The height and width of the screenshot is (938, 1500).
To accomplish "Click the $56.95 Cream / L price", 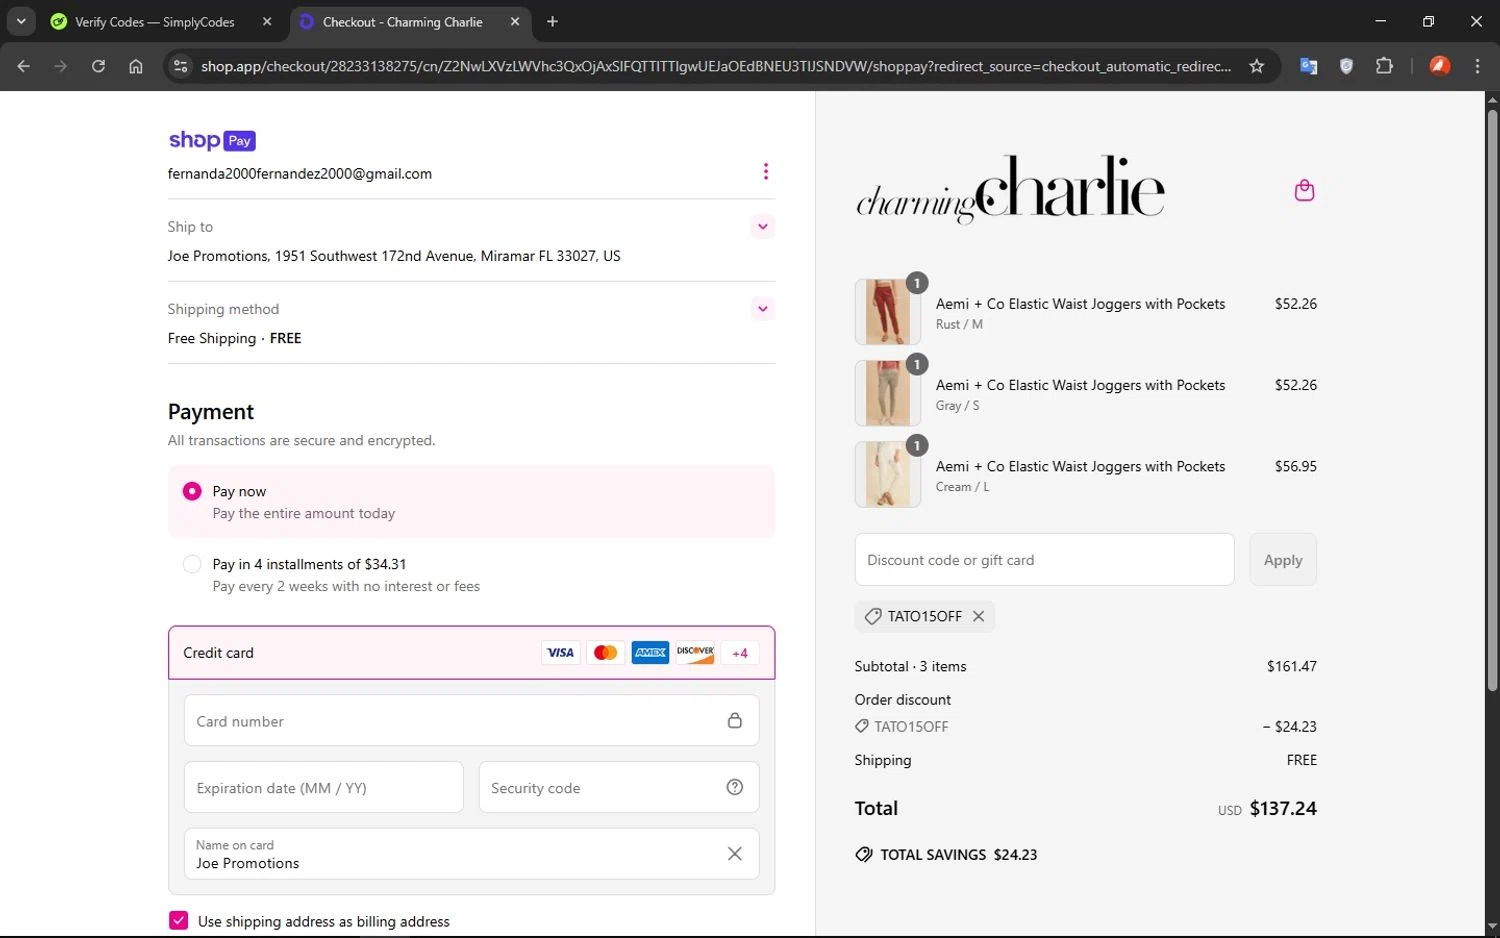I will pos(1295,466).
